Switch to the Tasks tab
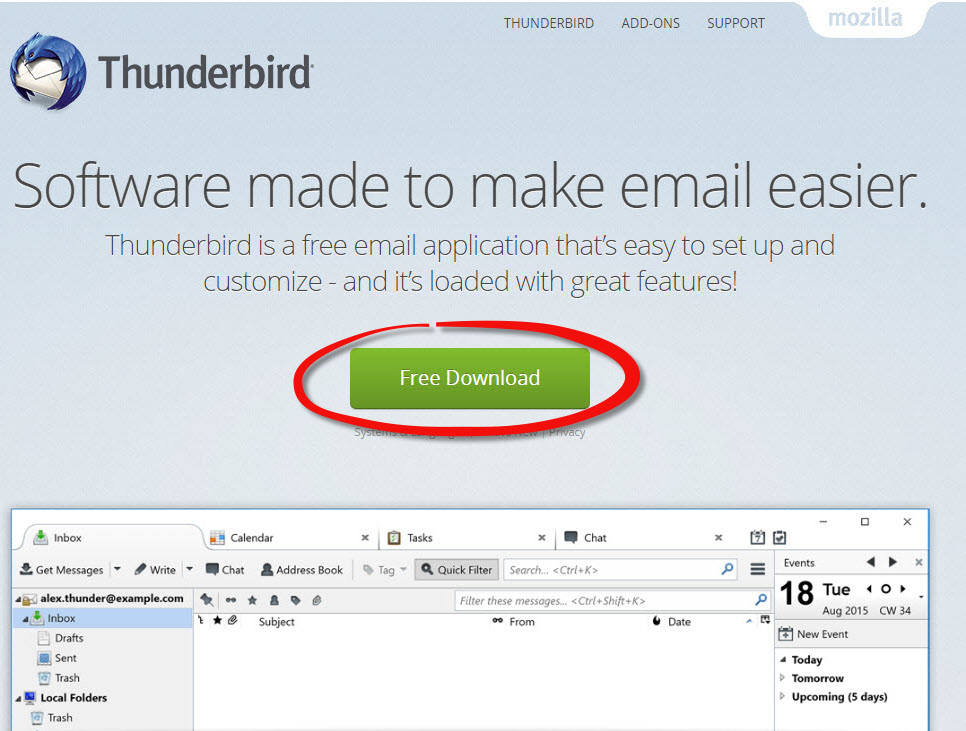Viewport: 966px width, 731px height. click(420, 538)
